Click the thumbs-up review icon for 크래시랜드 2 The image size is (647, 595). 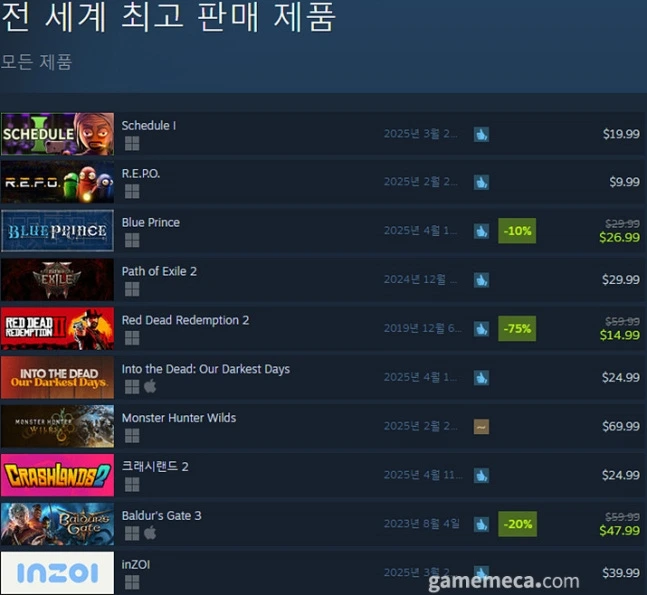tap(481, 475)
